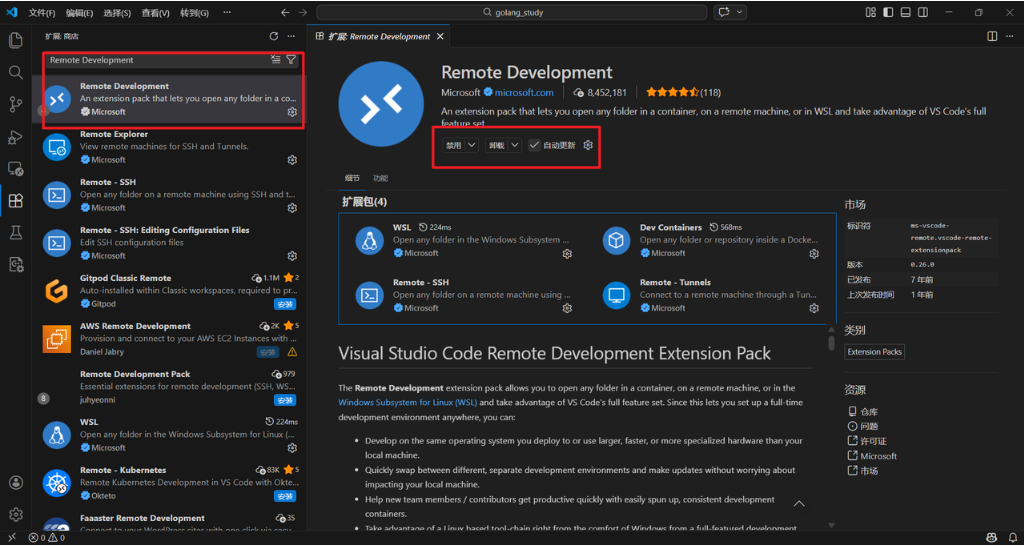Open the microsoft.com publisher link
The width and height of the screenshot is (1024, 546).
tap(524, 93)
